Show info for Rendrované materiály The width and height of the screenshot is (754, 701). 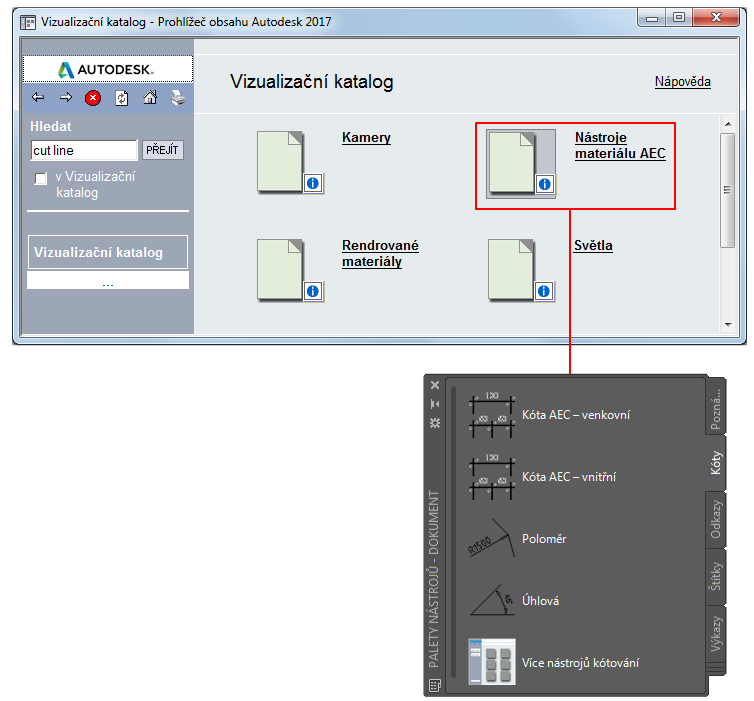313,291
